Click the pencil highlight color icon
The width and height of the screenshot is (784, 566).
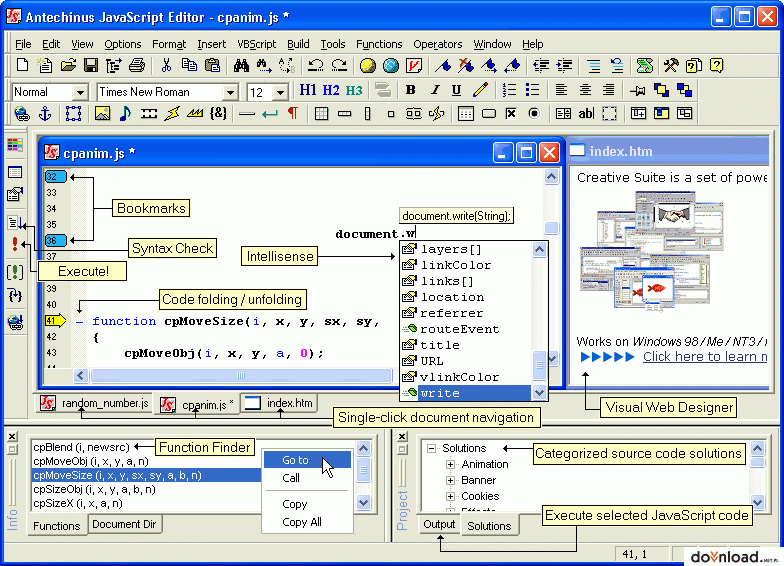pos(480,90)
